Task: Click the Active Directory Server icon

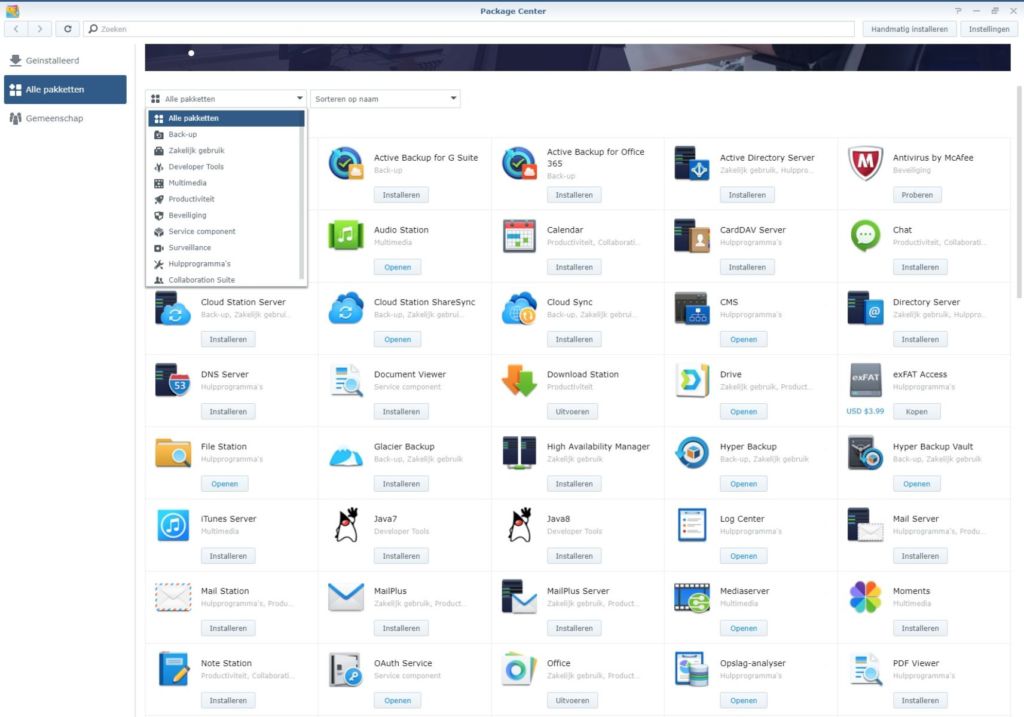Action: click(692, 163)
